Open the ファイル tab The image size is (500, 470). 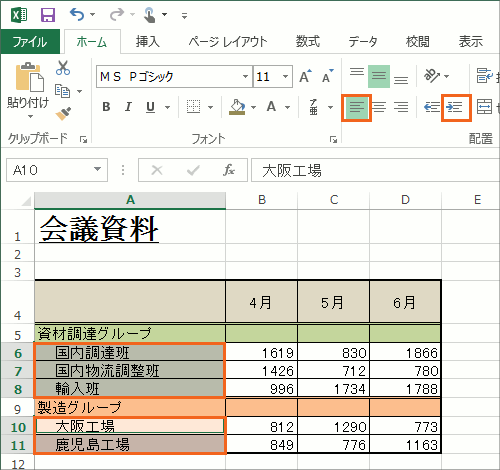point(30,42)
